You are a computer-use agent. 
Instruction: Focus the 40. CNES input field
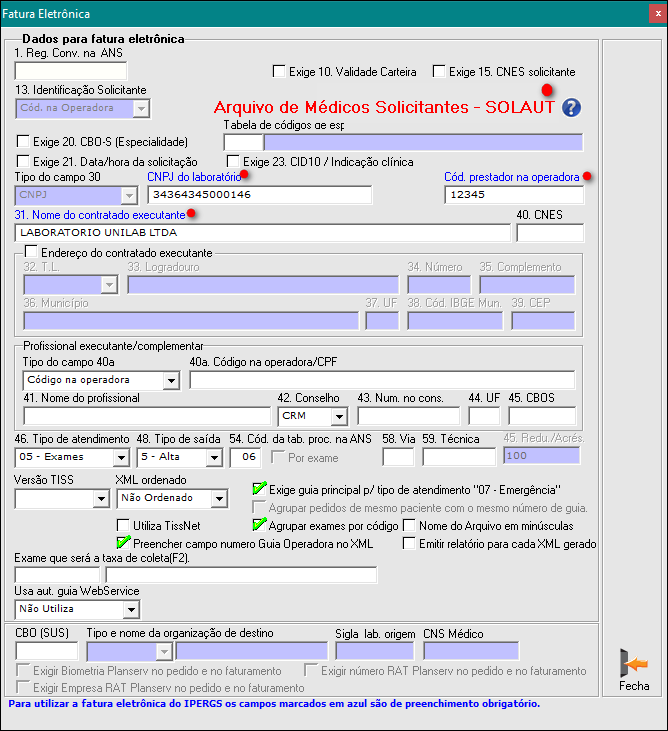(x=550, y=233)
